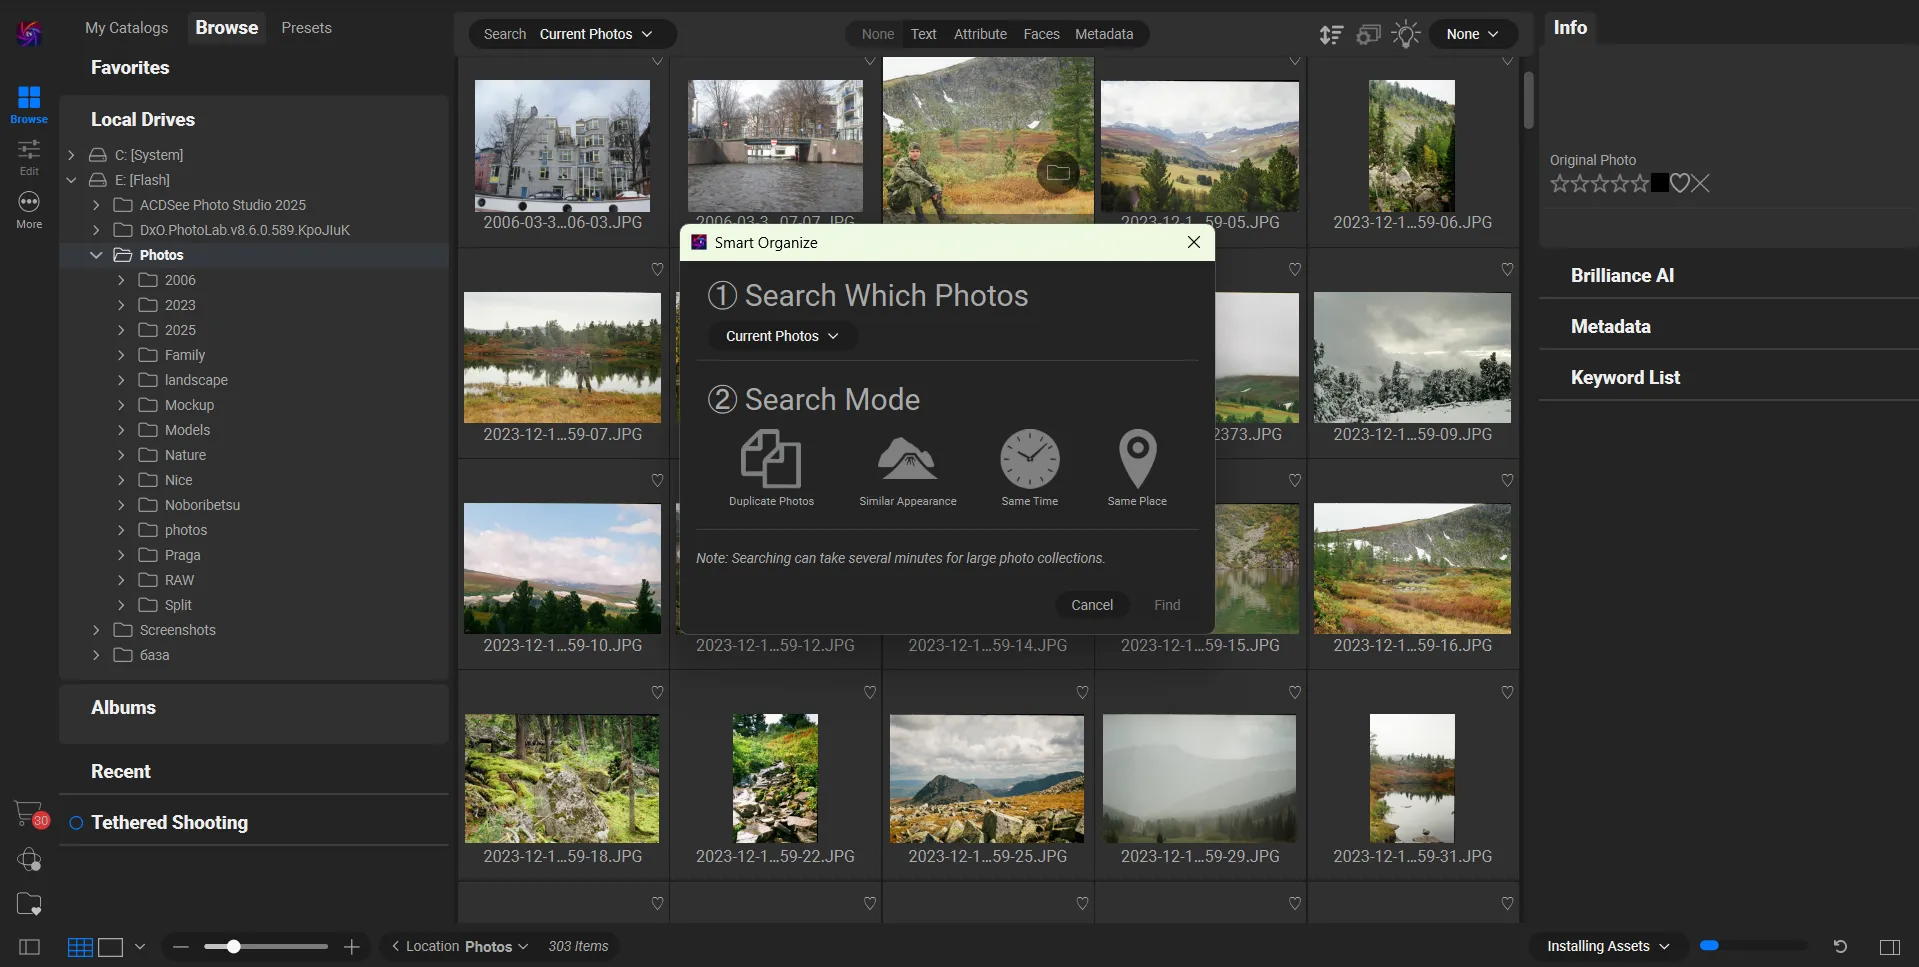Pick the Same Time search mode
This screenshot has height=967, width=1919.
1029,468
